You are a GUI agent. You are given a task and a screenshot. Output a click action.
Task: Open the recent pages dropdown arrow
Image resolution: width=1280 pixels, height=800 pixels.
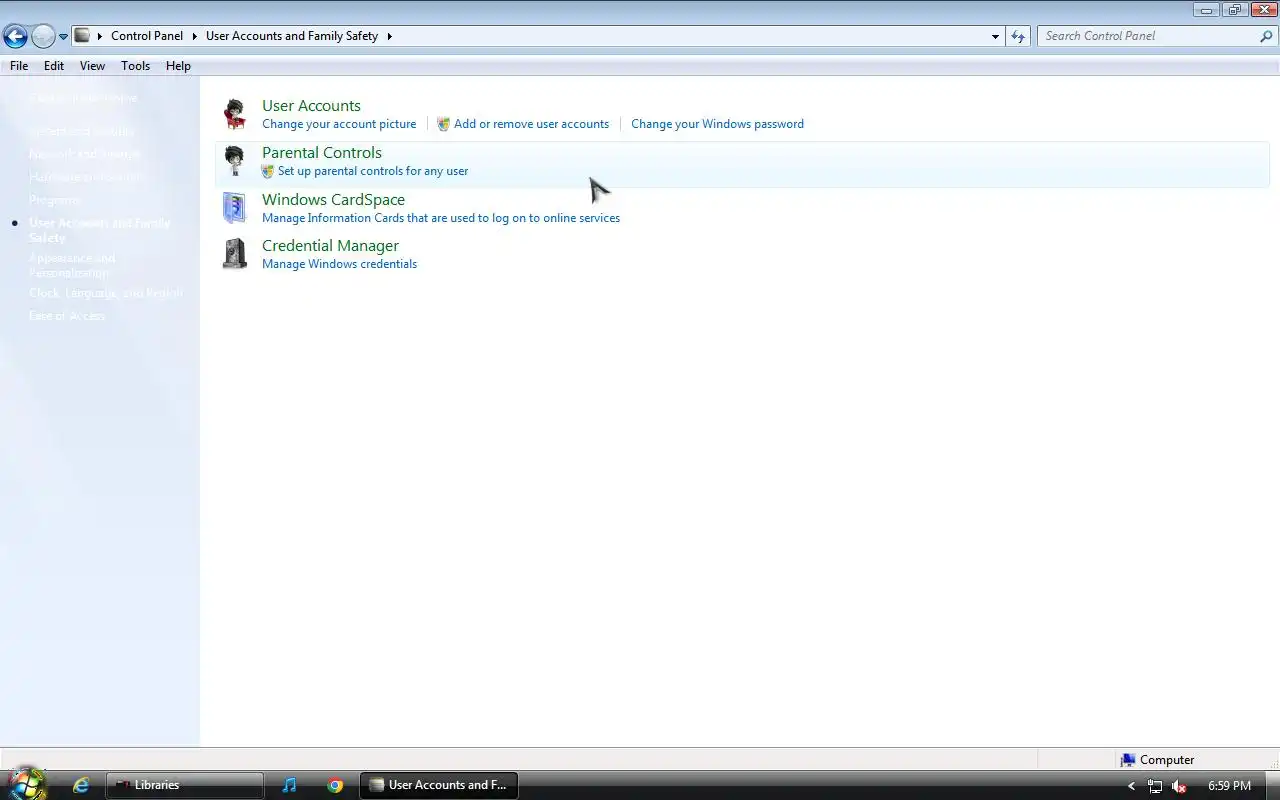(x=63, y=37)
